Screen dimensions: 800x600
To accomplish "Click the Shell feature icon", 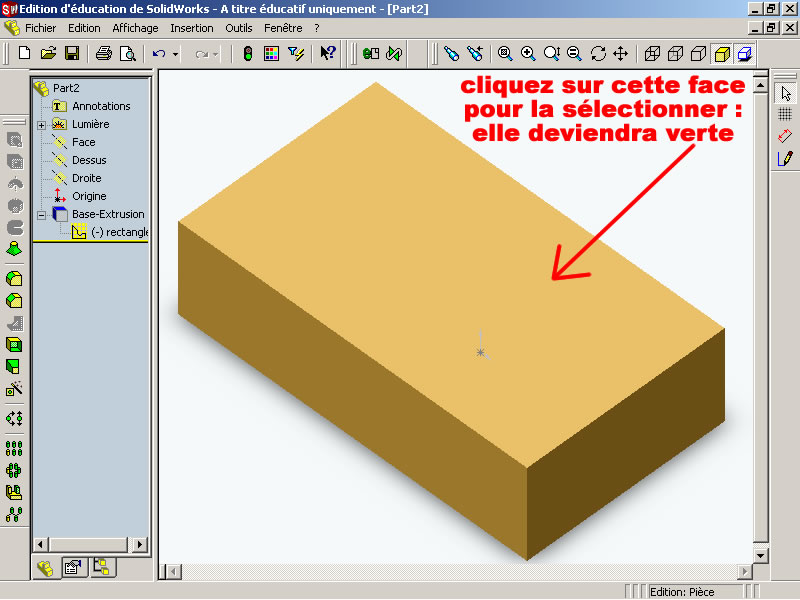I will [14, 345].
